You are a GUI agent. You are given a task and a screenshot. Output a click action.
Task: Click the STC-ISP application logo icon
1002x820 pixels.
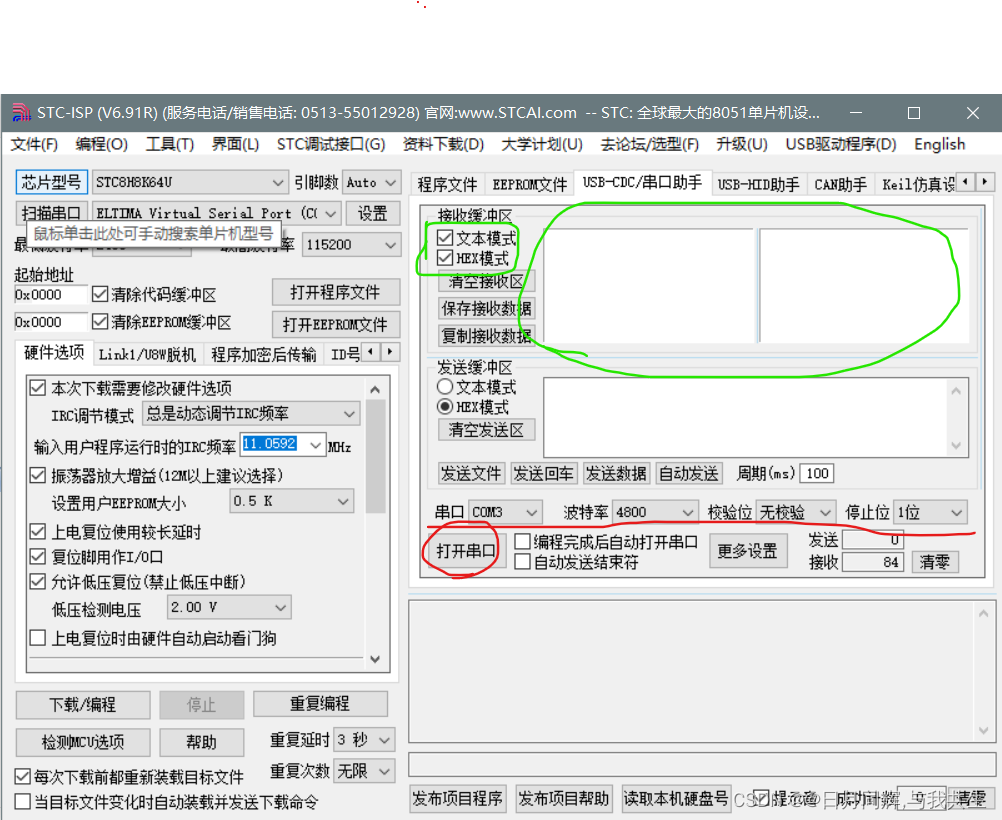click(x=21, y=112)
